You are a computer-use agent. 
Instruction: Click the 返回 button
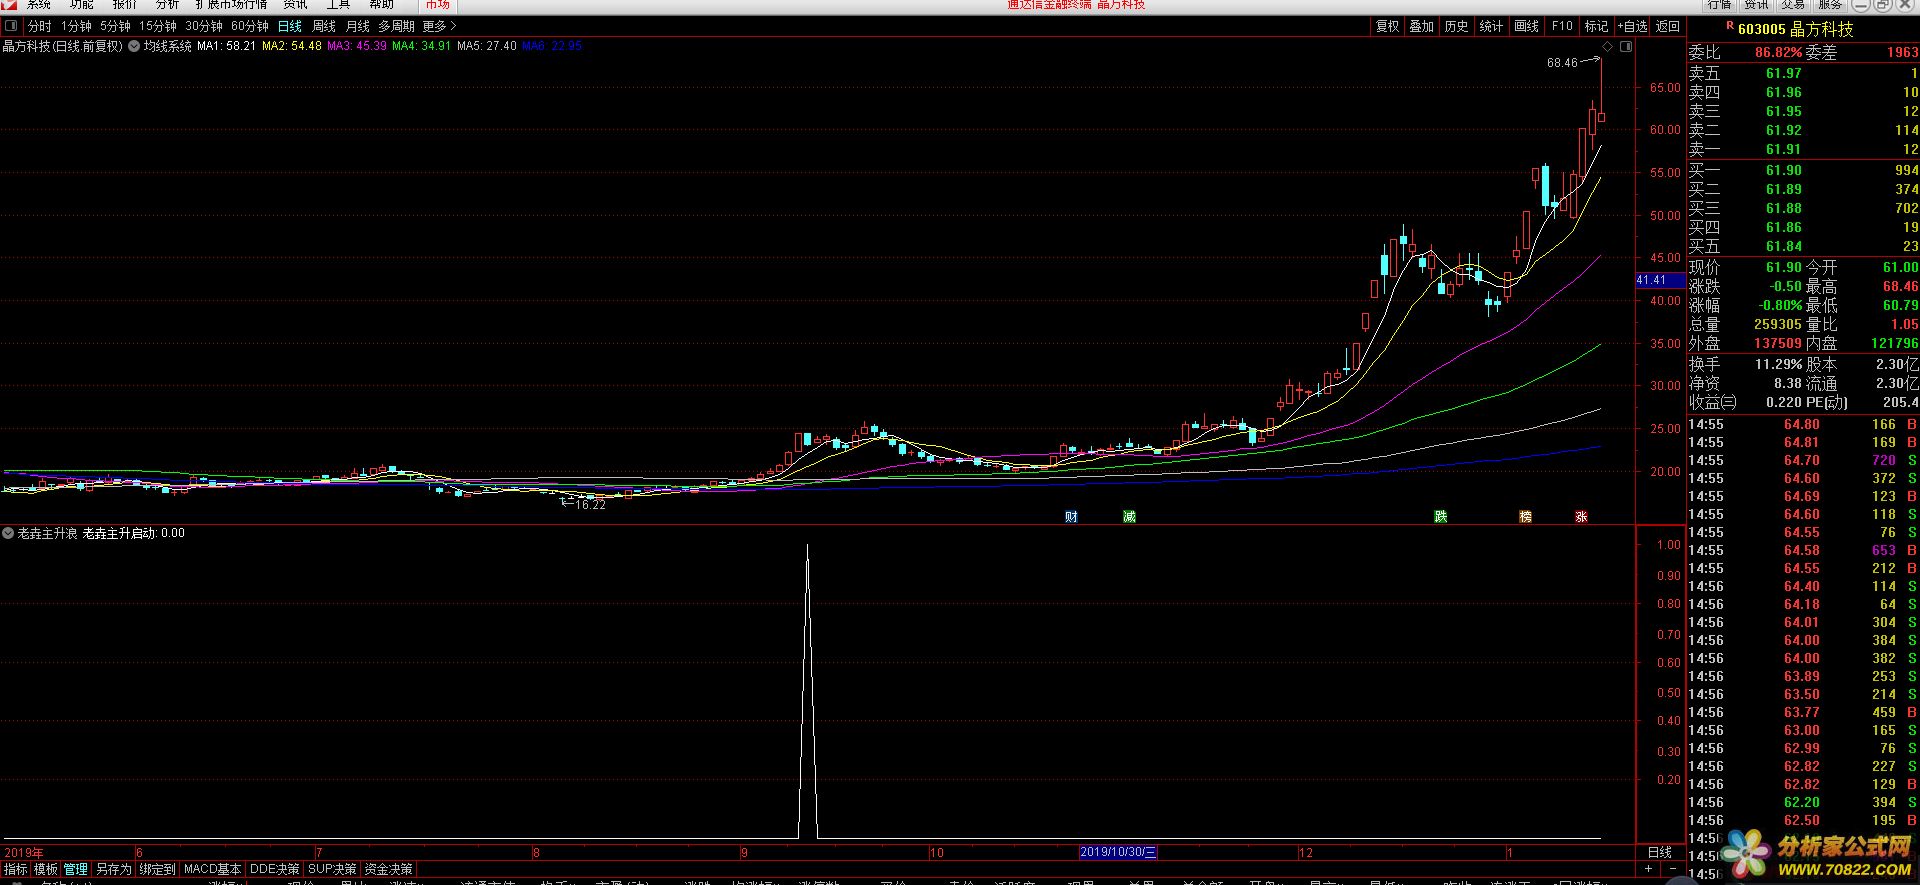tap(1668, 26)
